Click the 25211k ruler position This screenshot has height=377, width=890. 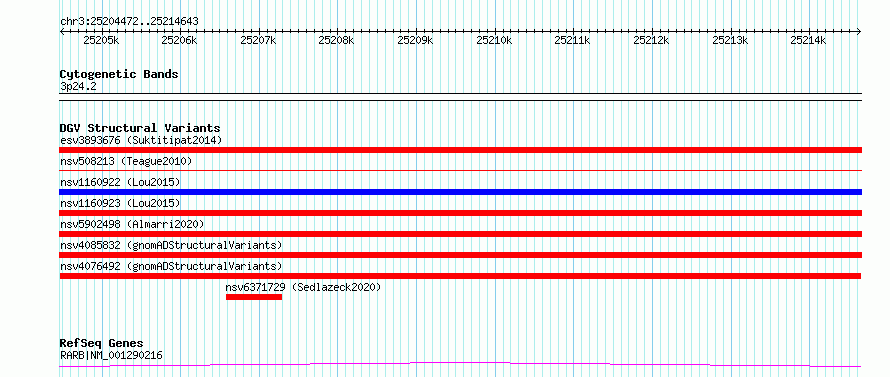573,41
